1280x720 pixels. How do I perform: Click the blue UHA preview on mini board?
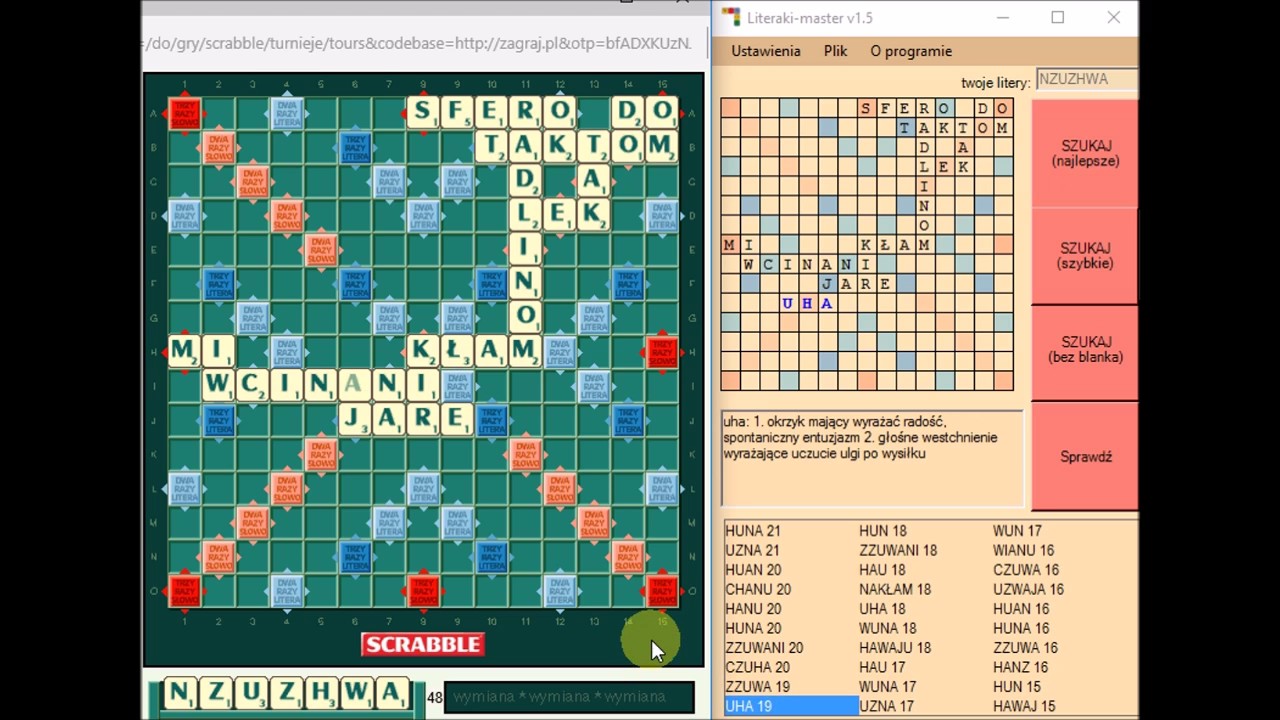tap(806, 304)
